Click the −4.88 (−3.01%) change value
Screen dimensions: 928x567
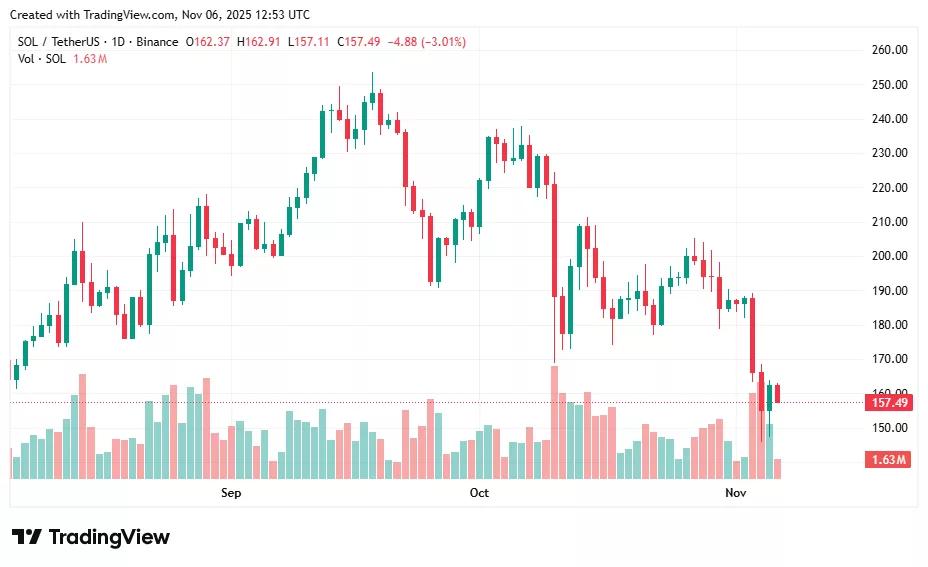click(x=427, y=42)
